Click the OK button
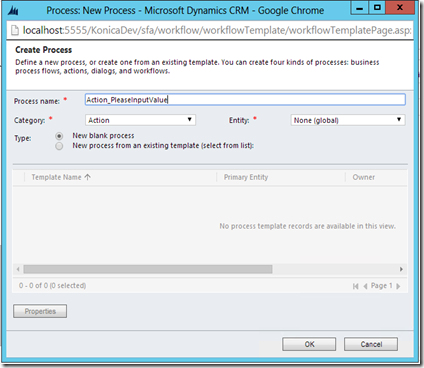This screenshot has height=368, width=424. pyautogui.click(x=309, y=344)
